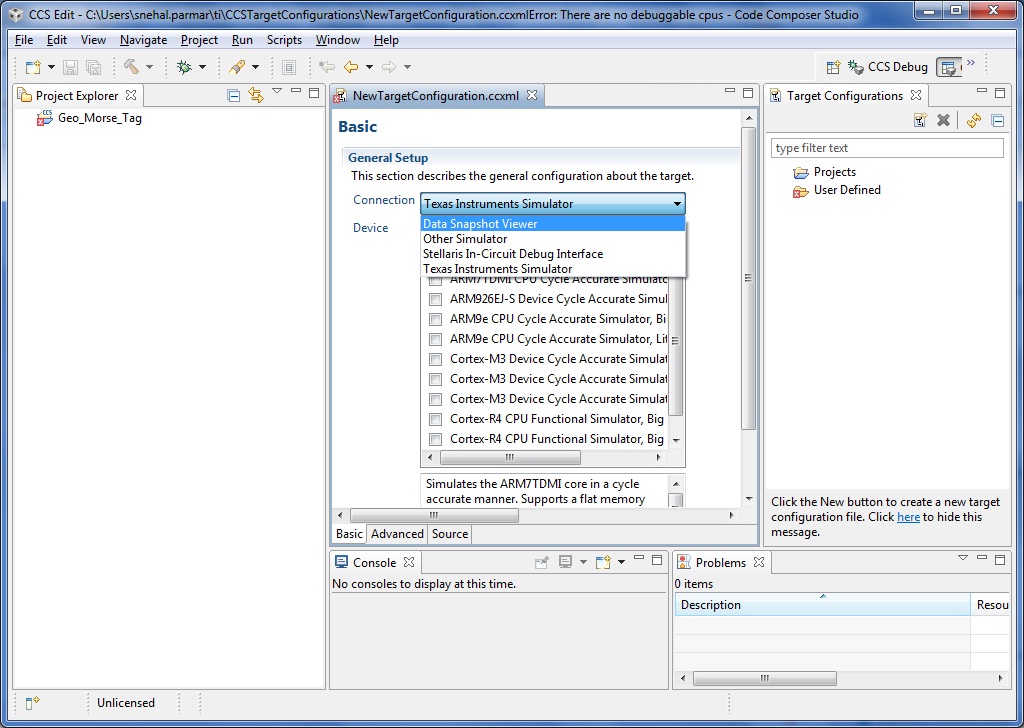Open the Back history dropdown arrow
Image resolution: width=1024 pixels, height=728 pixels.
click(369, 67)
